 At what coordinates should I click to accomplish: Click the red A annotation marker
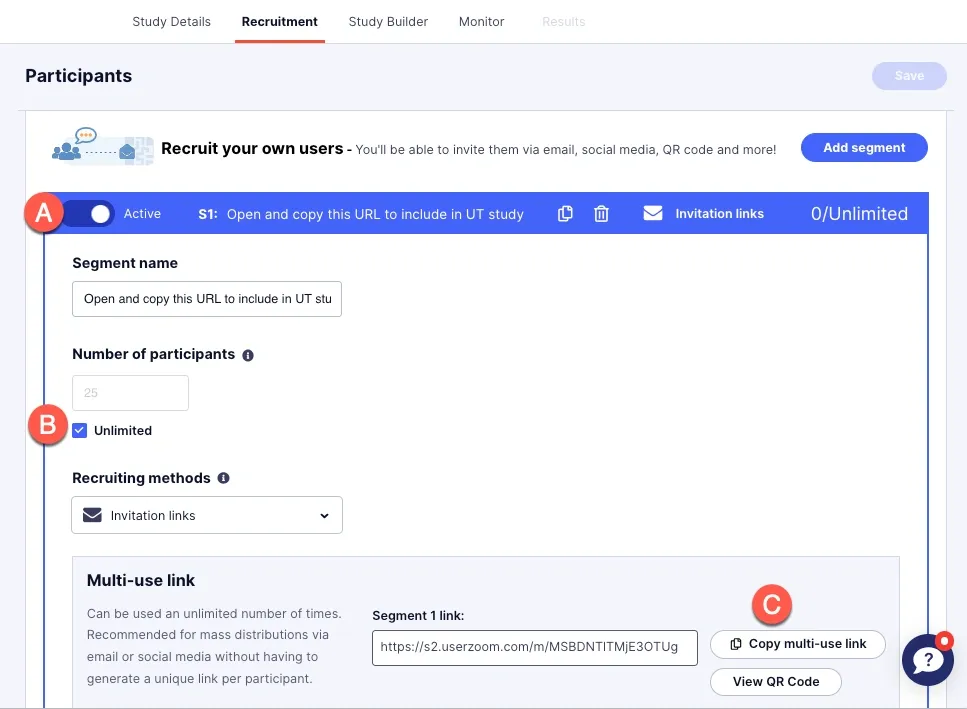(x=44, y=214)
